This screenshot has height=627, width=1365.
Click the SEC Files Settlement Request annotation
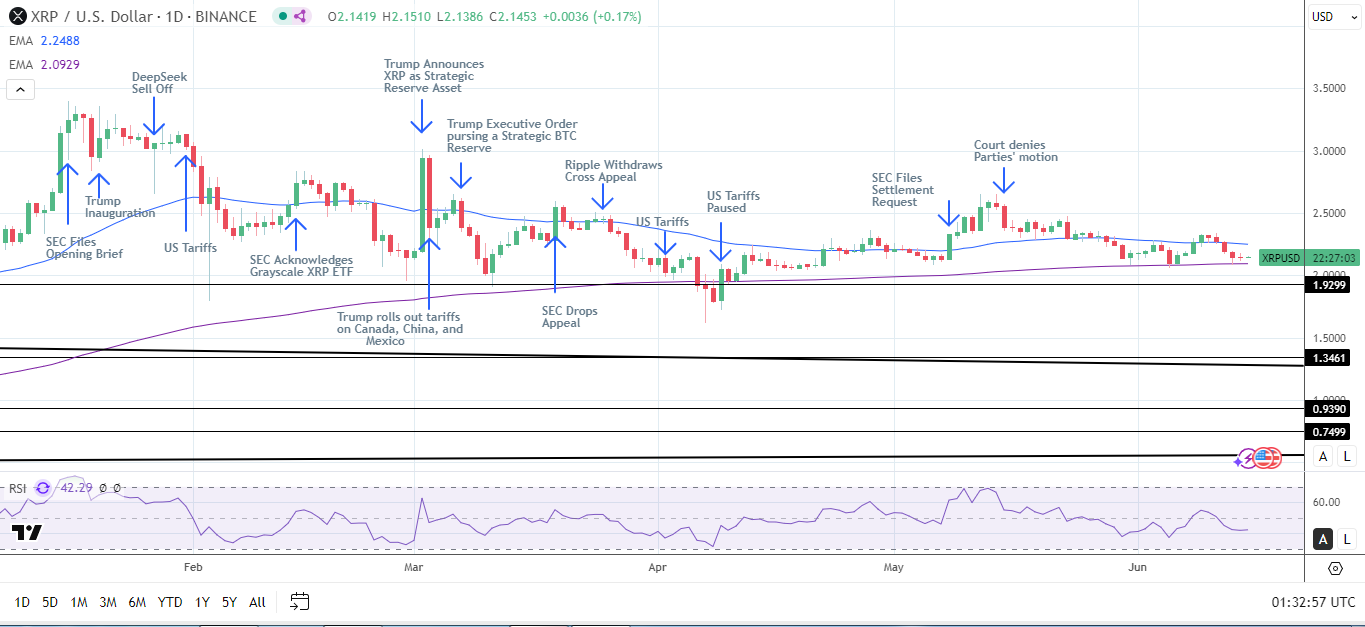coord(902,190)
